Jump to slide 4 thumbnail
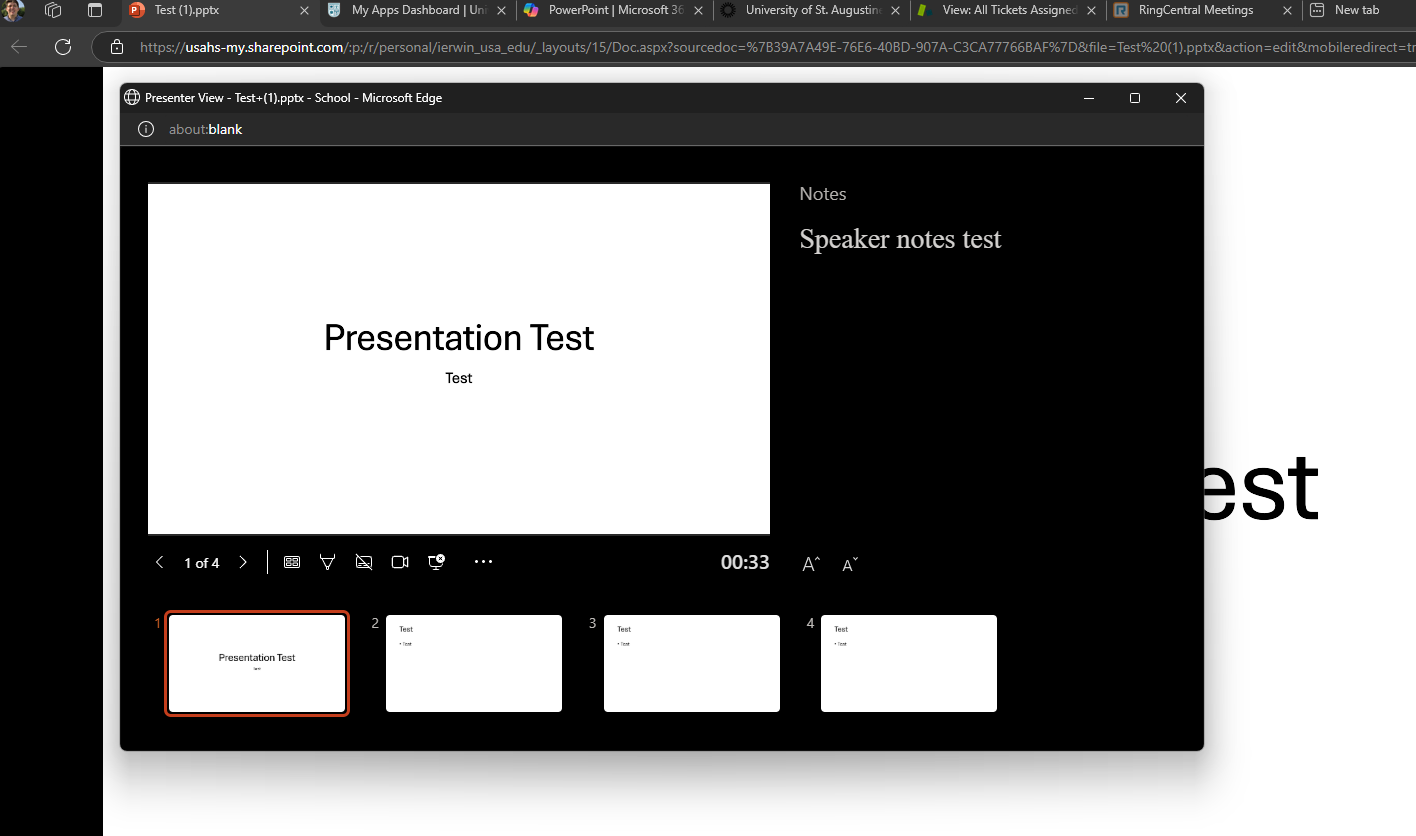 pyautogui.click(x=908, y=663)
